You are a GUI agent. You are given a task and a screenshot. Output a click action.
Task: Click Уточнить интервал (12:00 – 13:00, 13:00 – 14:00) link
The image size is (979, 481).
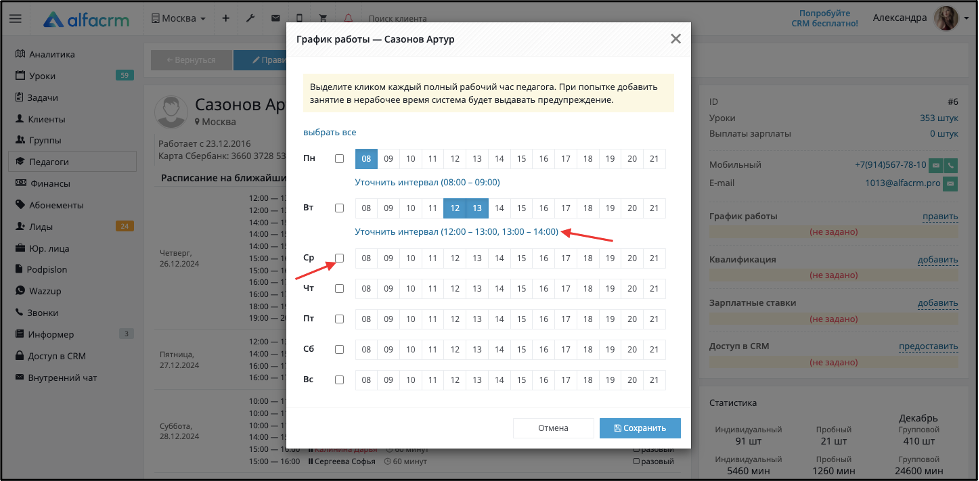[x=456, y=232]
